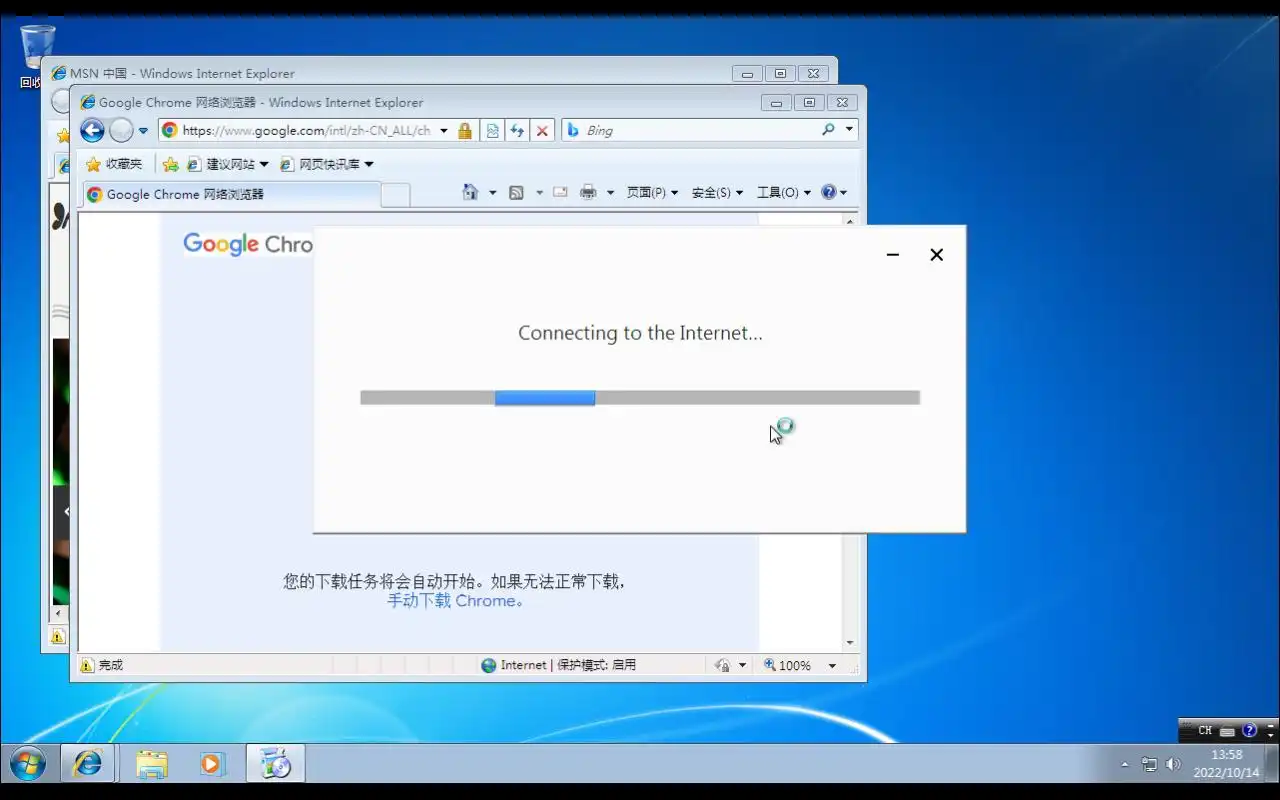Click the privacy/security lock icon in status bar
Screen dimensions: 1280x800
[723, 665]
